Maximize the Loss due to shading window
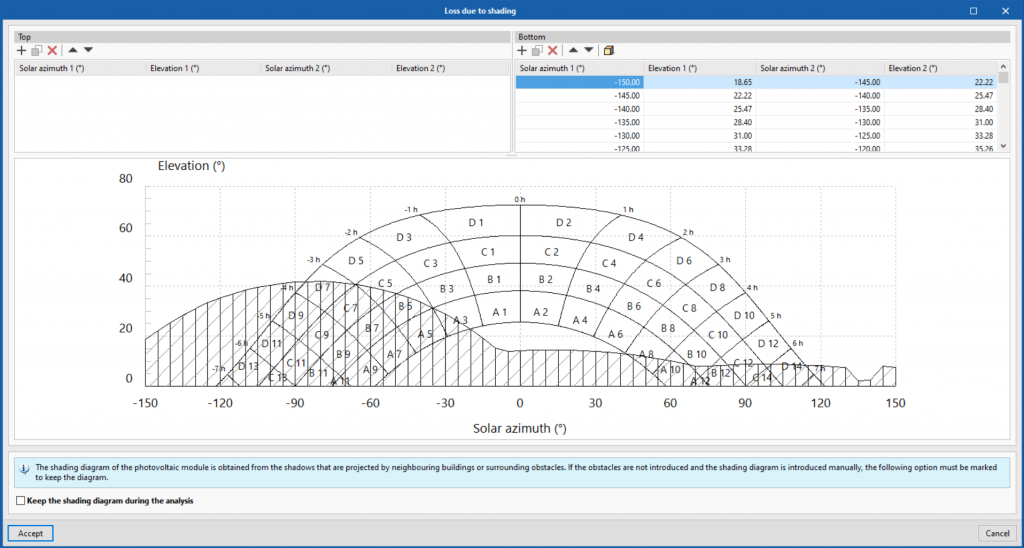This screenshot has width=1024, height=548. click(x=974, y=10)
